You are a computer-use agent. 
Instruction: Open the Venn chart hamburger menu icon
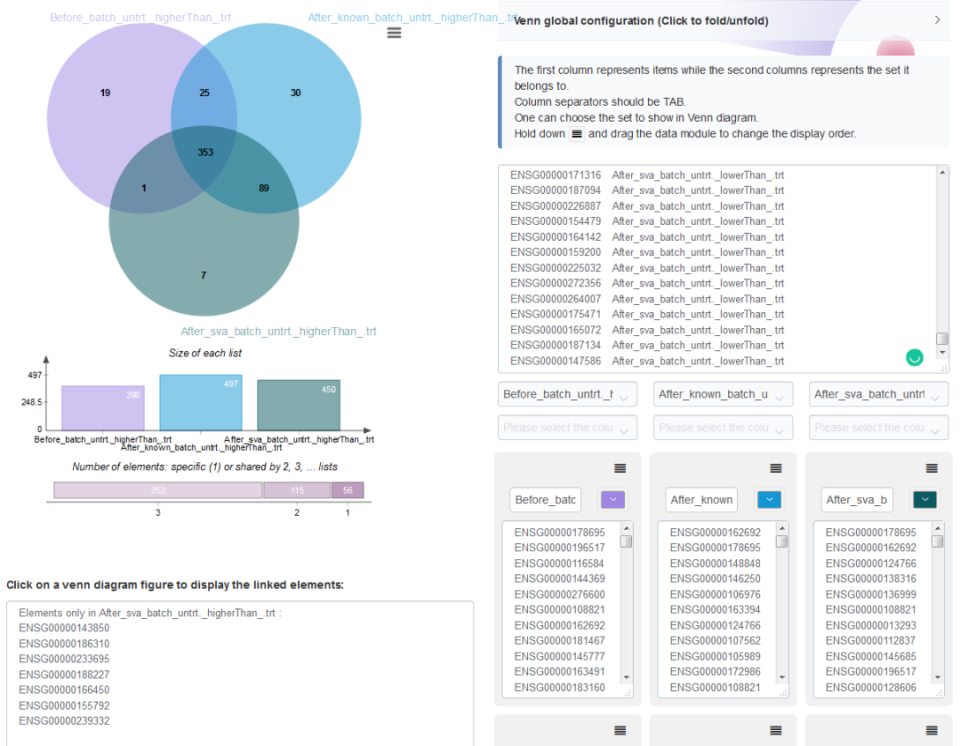coord(394,33)
